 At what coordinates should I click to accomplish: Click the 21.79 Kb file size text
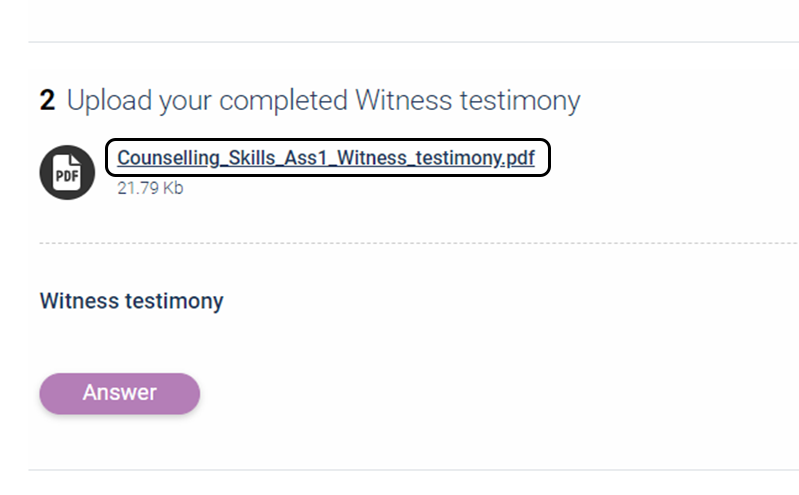click(x=150, y=188)
